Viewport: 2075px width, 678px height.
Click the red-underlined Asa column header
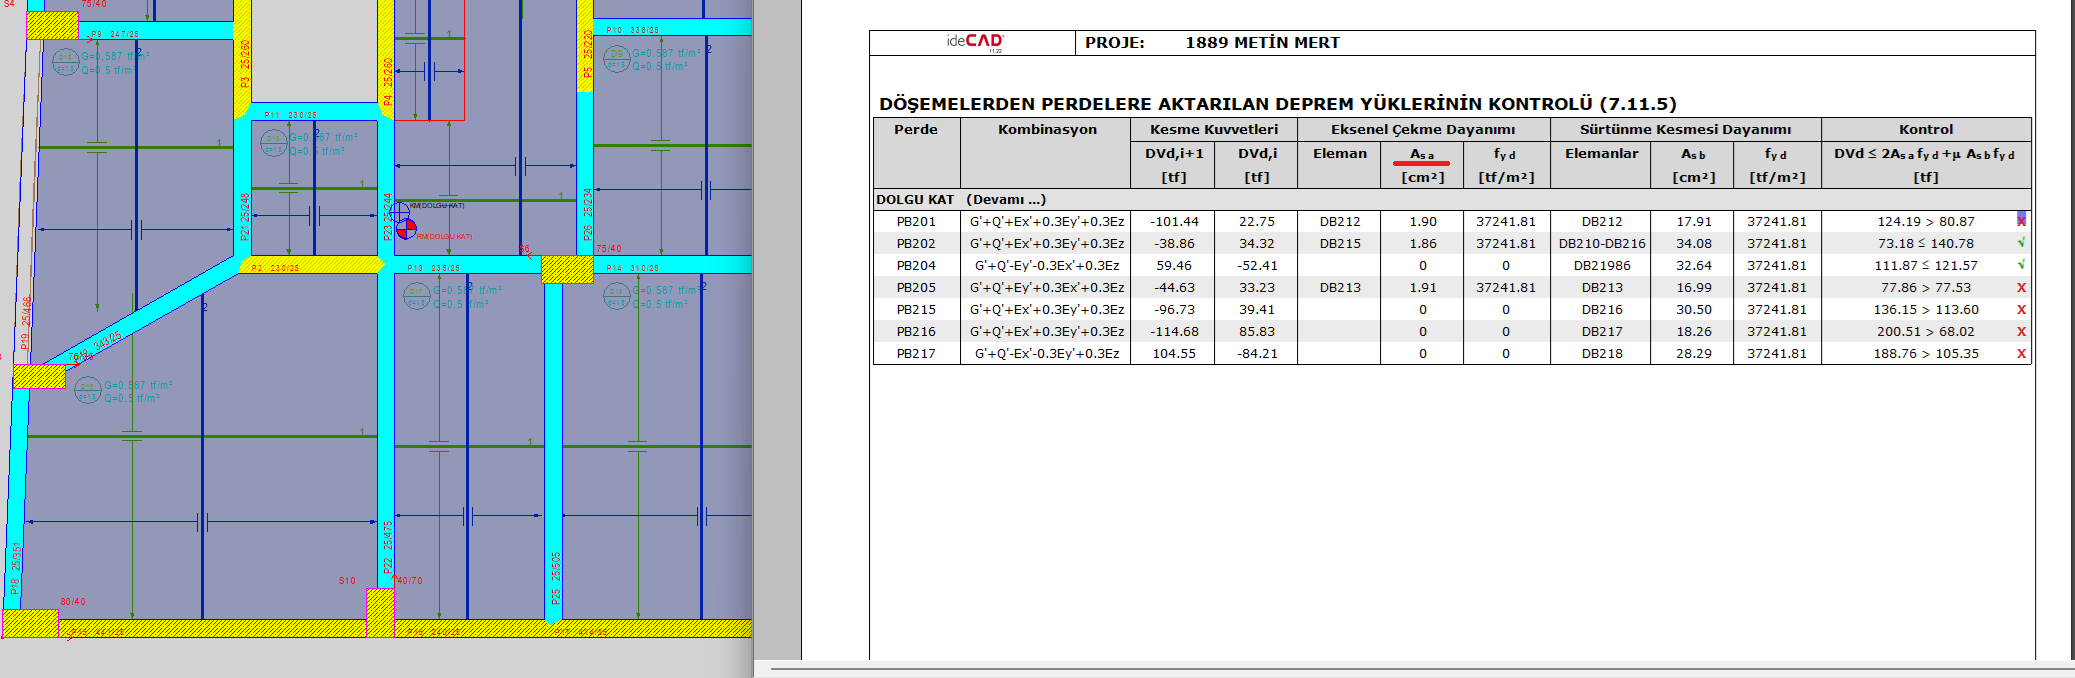1422,155
